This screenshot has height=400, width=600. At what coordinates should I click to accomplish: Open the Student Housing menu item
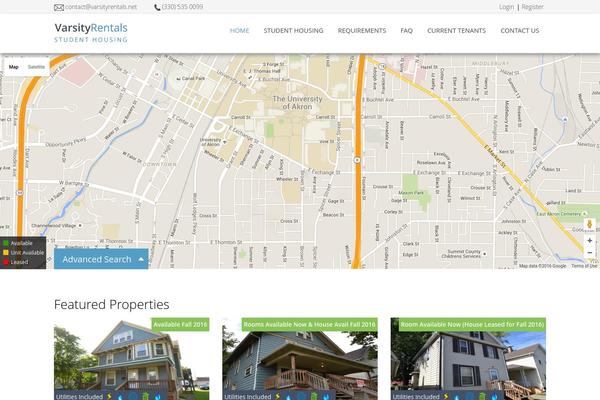pos(293,31)
